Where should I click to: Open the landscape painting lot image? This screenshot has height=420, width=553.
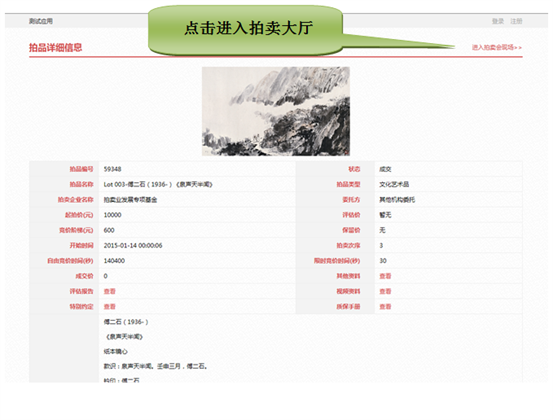click(276, 111)
